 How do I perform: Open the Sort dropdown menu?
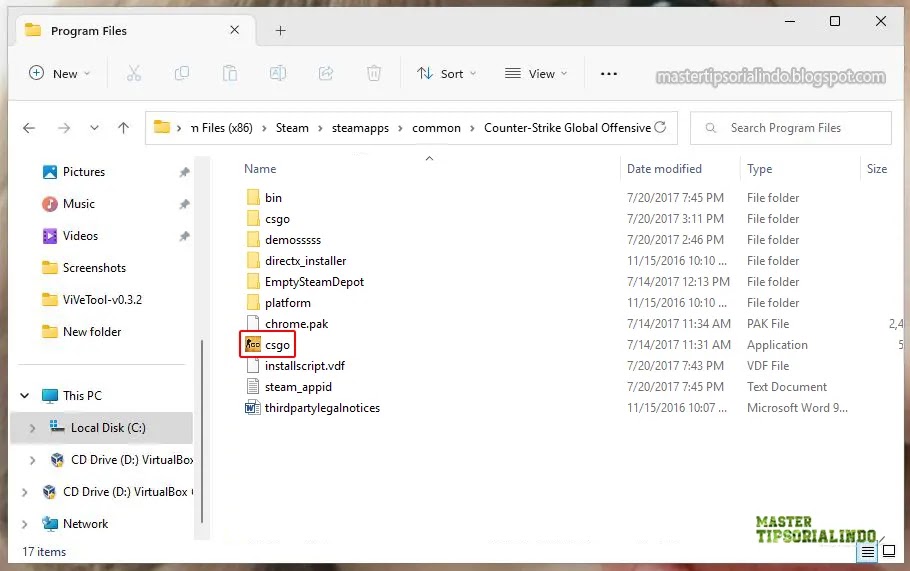tap(446, 74)
